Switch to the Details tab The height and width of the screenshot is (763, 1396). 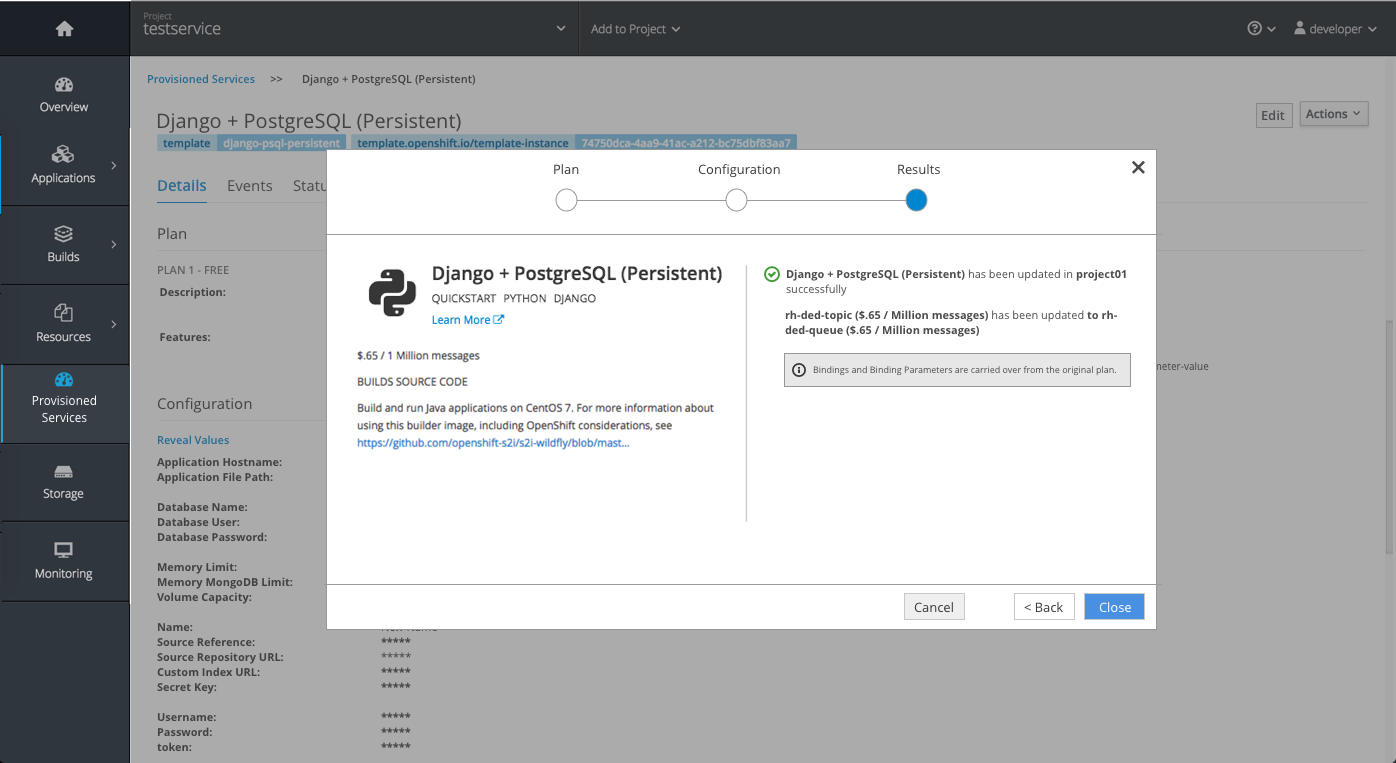(182, 186)
